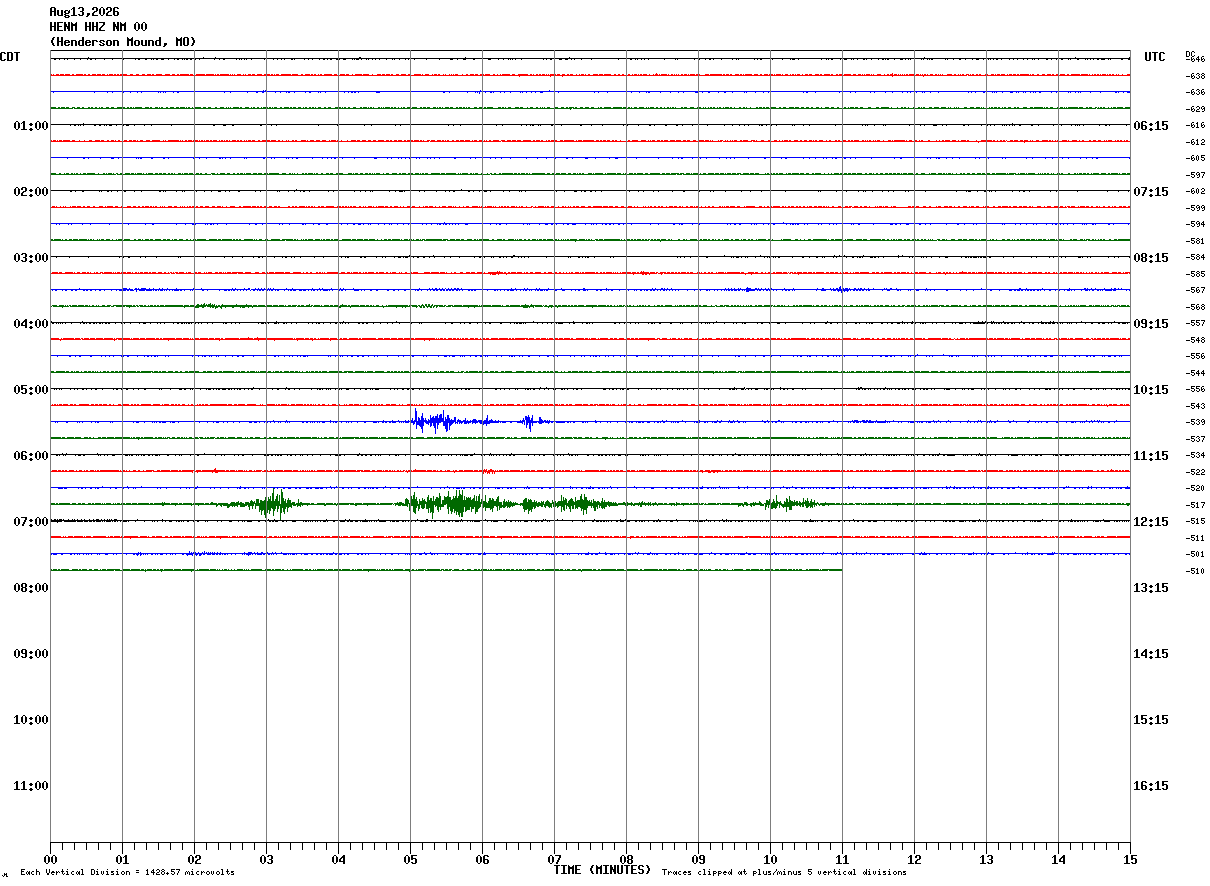
Task: Click the UTC timezone header
Action: pos(1155,57)
